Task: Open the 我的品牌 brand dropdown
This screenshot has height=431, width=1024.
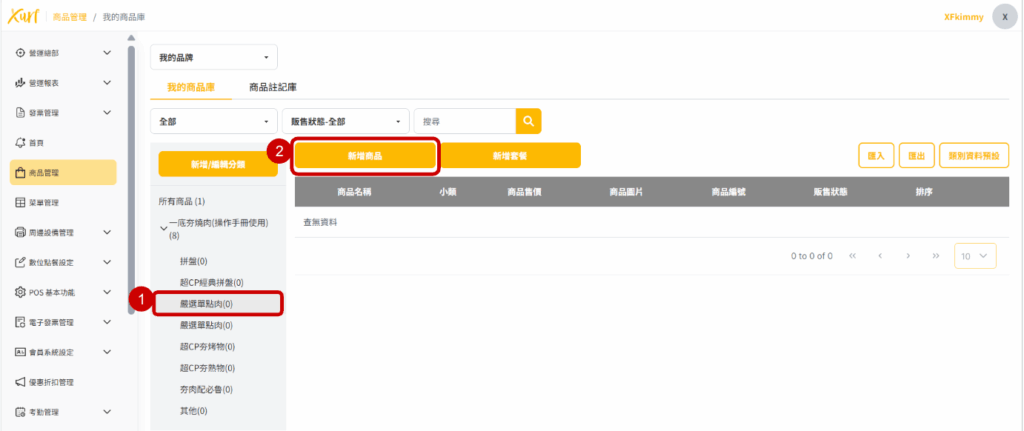Action: pos(213,57)
